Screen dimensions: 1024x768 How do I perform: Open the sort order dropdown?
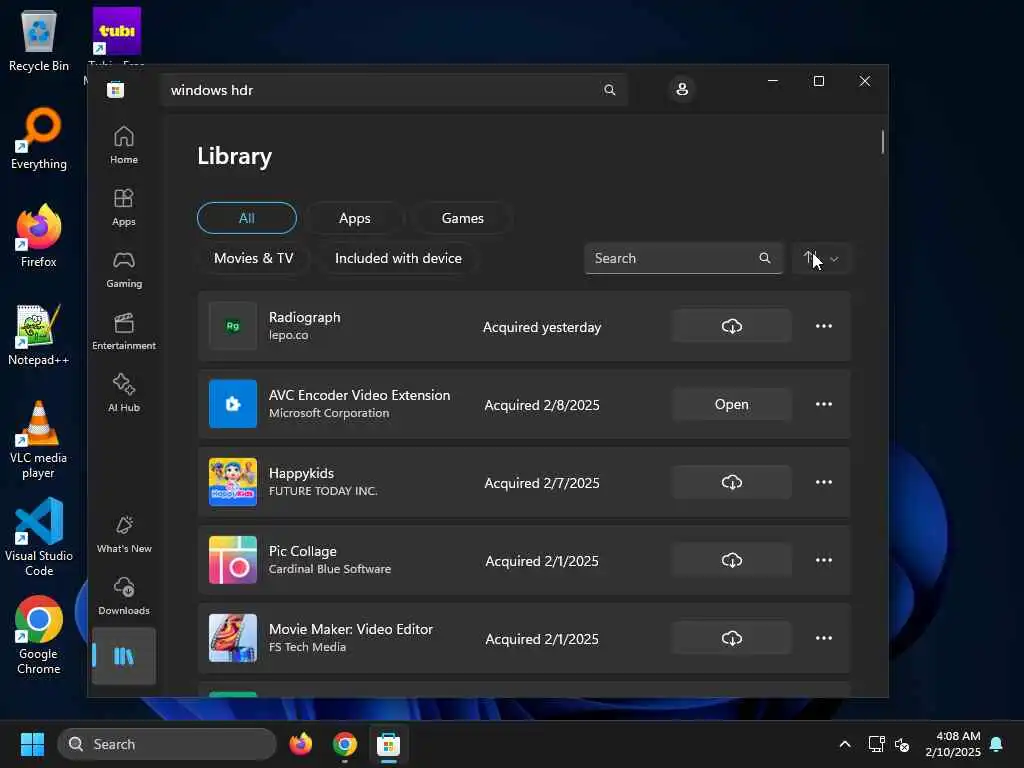[821, 259]
